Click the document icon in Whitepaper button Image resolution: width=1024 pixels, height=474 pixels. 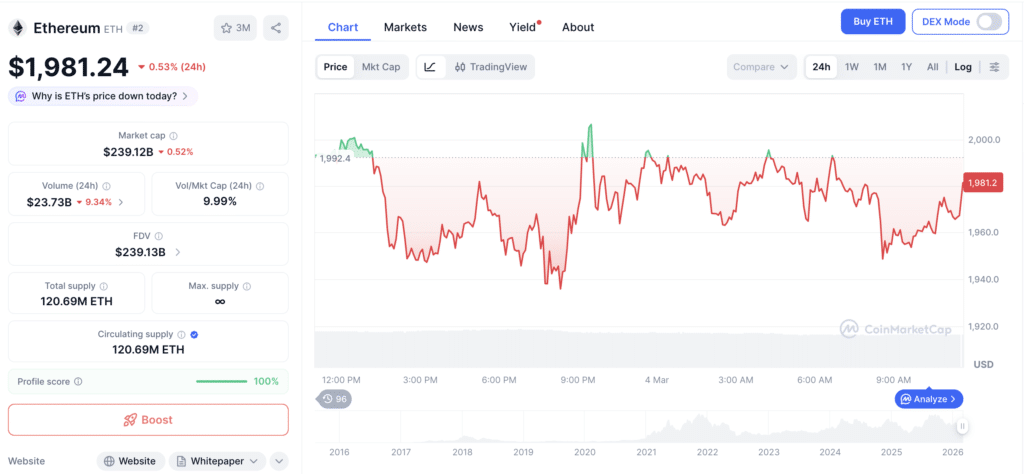182,461
